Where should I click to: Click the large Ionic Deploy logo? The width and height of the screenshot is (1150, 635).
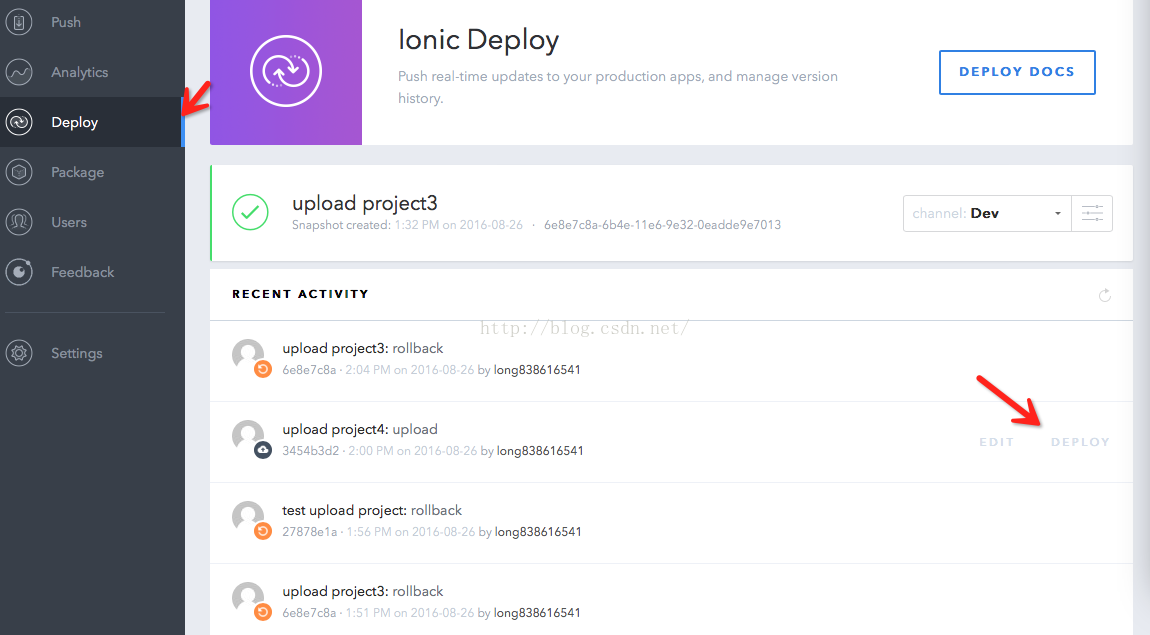[285, 71]
